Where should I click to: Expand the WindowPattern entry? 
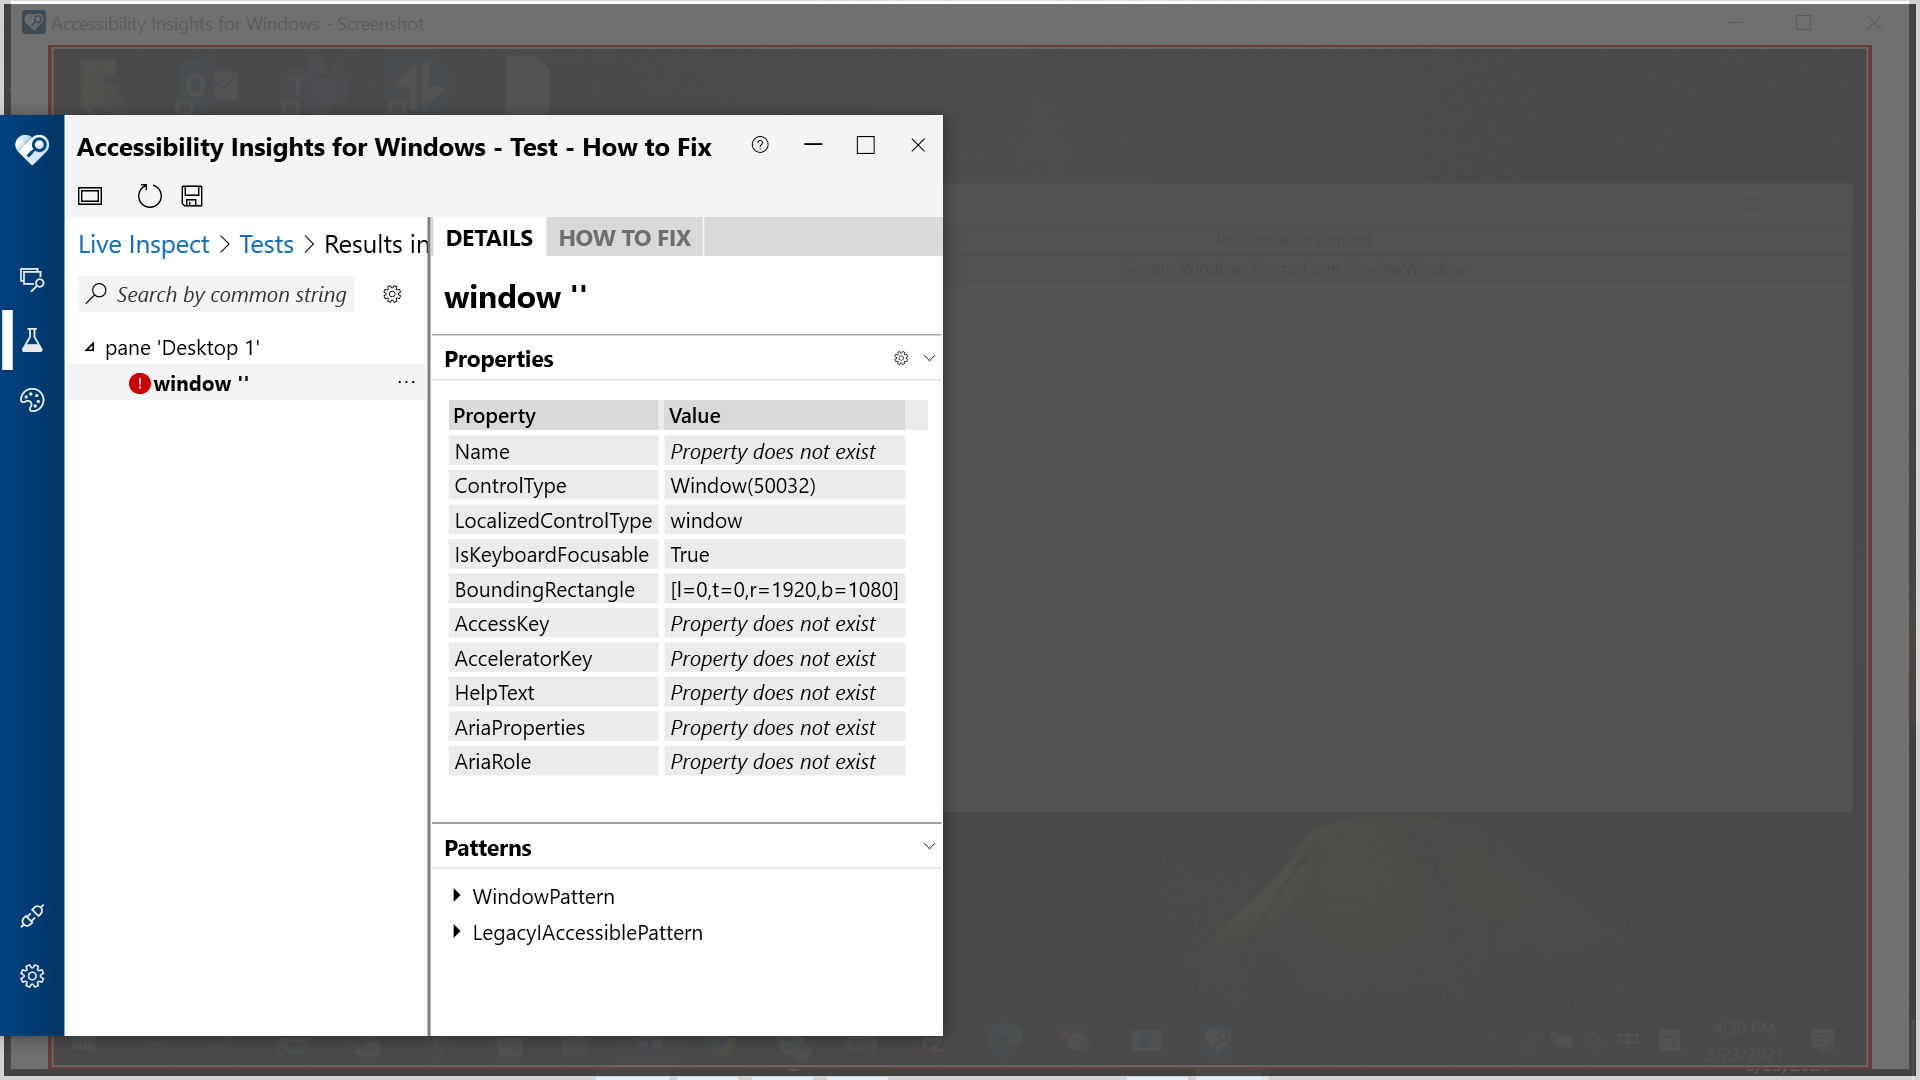458,895
